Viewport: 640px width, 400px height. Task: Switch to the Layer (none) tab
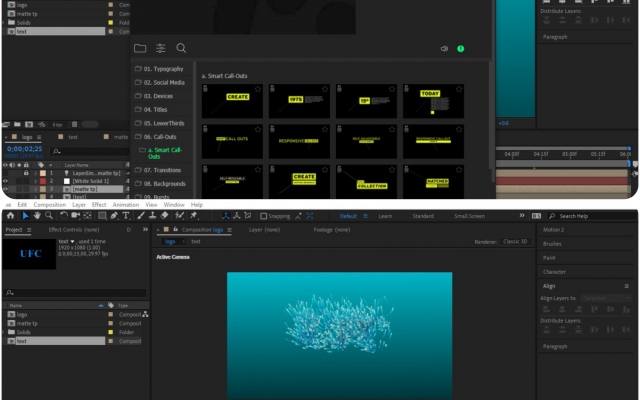coord(264,230)
